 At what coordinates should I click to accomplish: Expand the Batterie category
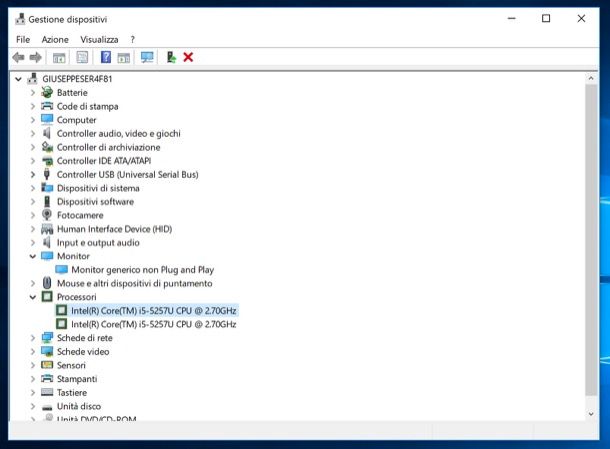(x=33, y=93)
